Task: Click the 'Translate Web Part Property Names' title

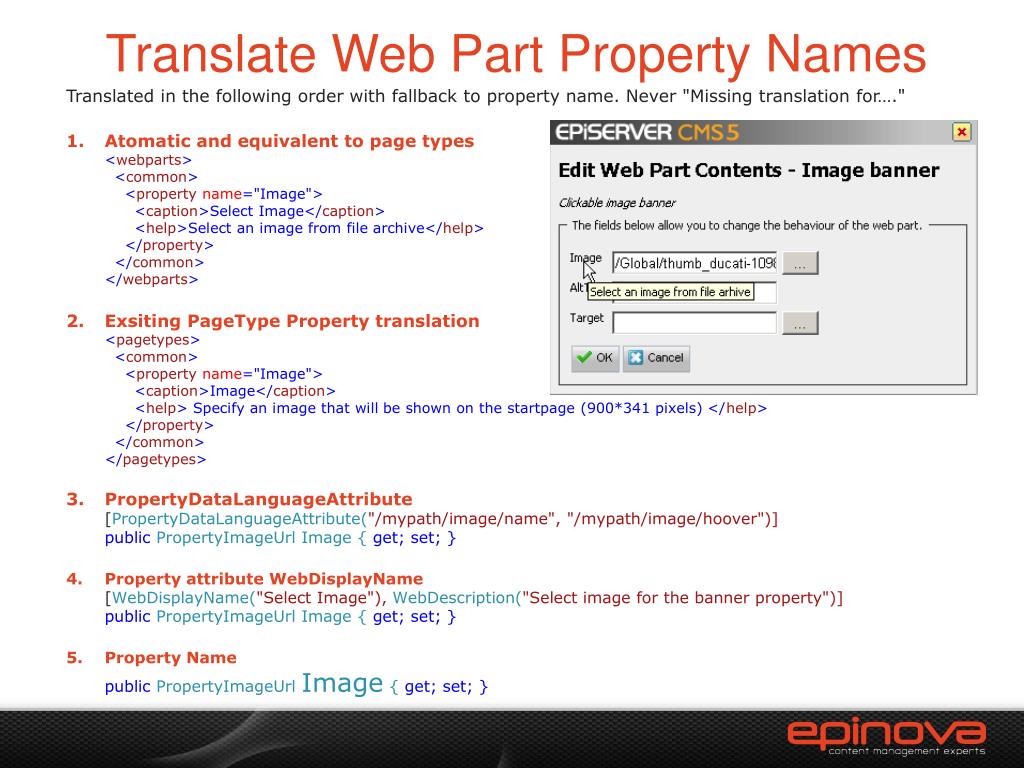Action: pos(516,54)
